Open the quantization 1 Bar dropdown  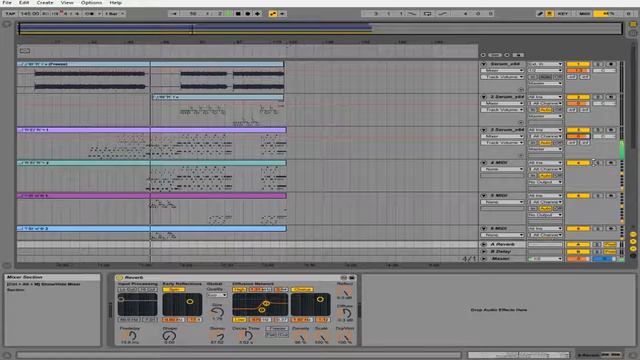tap(114, 13)
